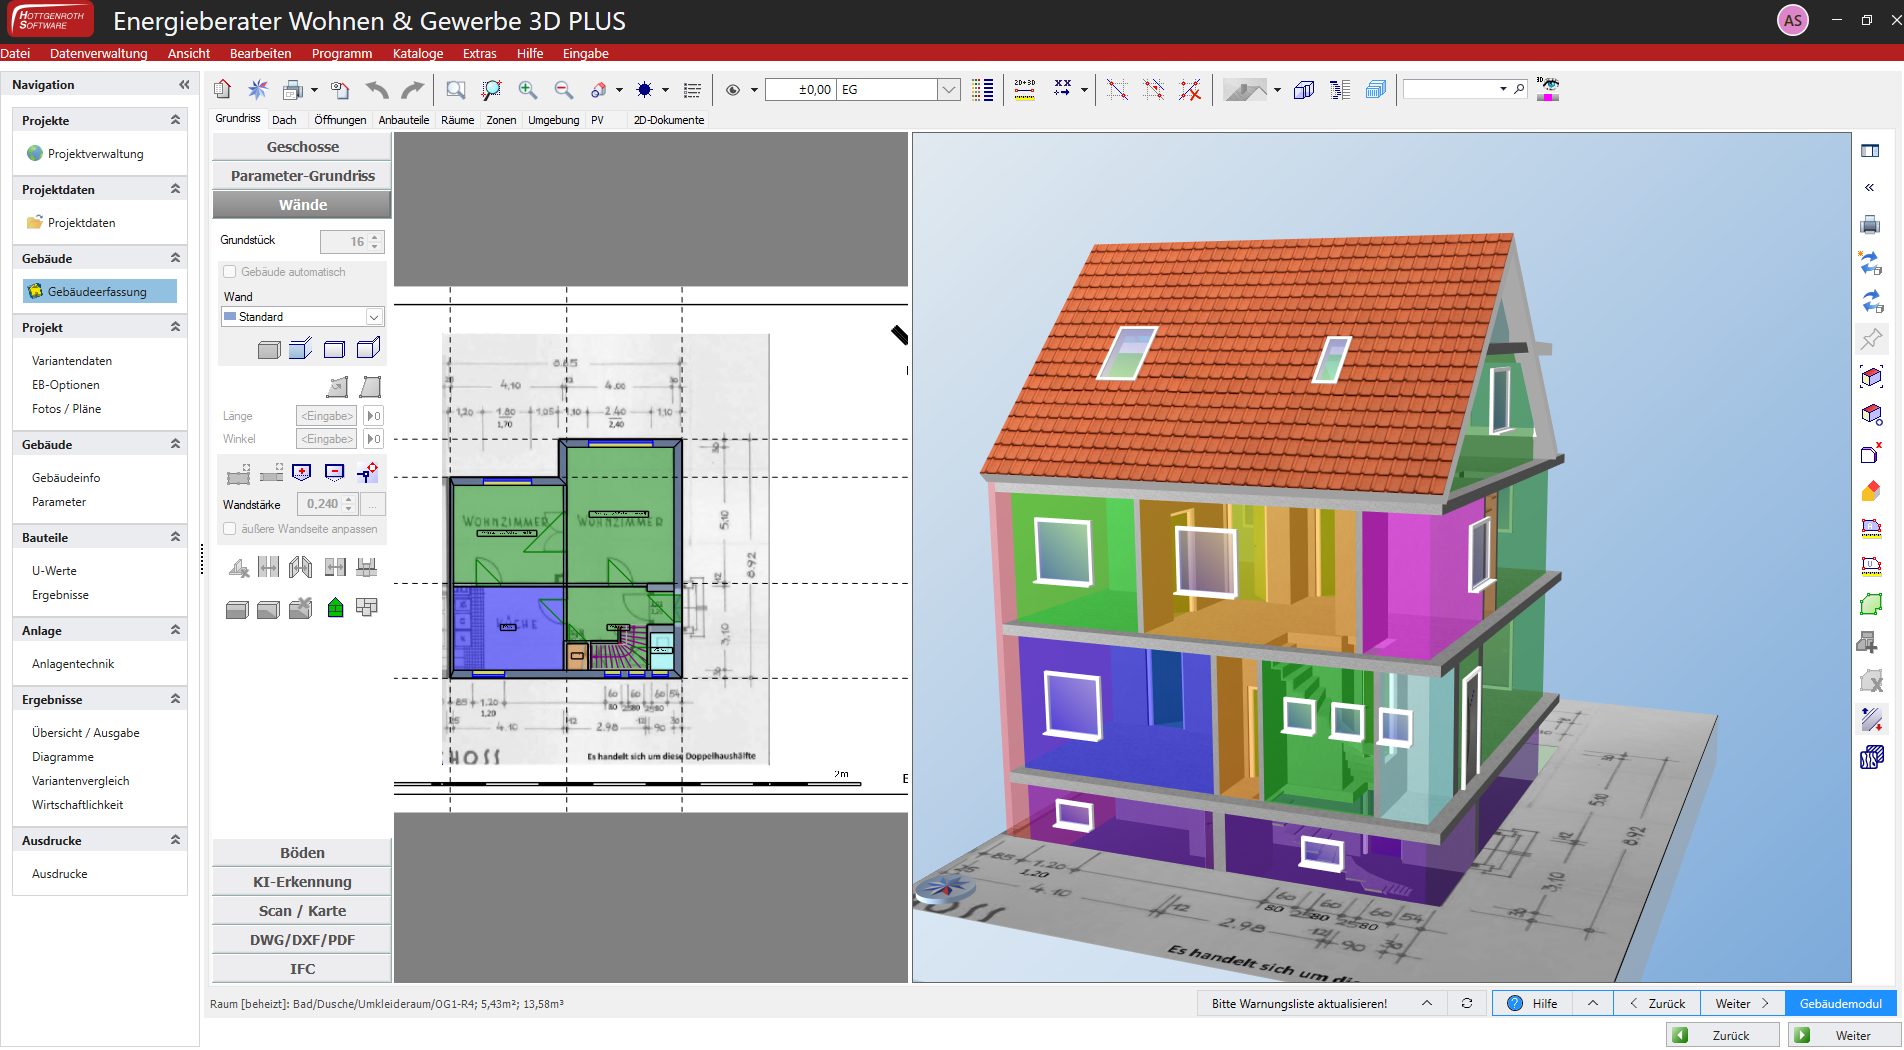Toggle visibility eye icon in toolbar

[733, 90]
